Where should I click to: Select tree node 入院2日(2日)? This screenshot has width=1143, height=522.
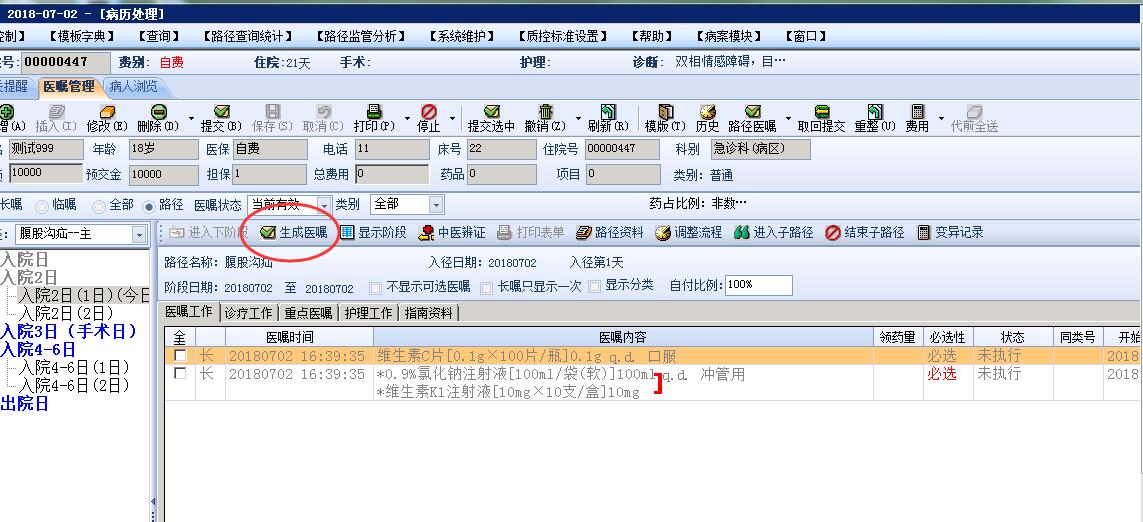click(x=66, y=313)
